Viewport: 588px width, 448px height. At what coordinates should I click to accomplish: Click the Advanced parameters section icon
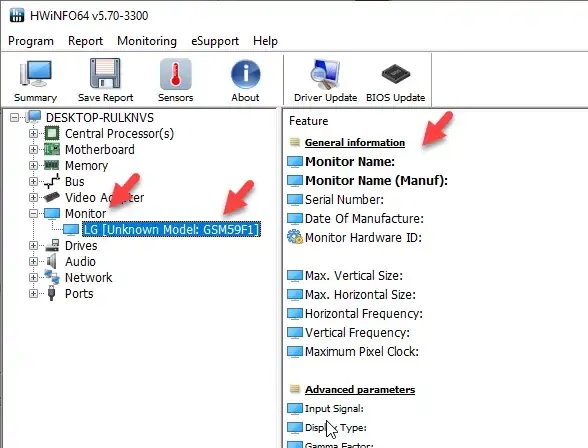295,389
